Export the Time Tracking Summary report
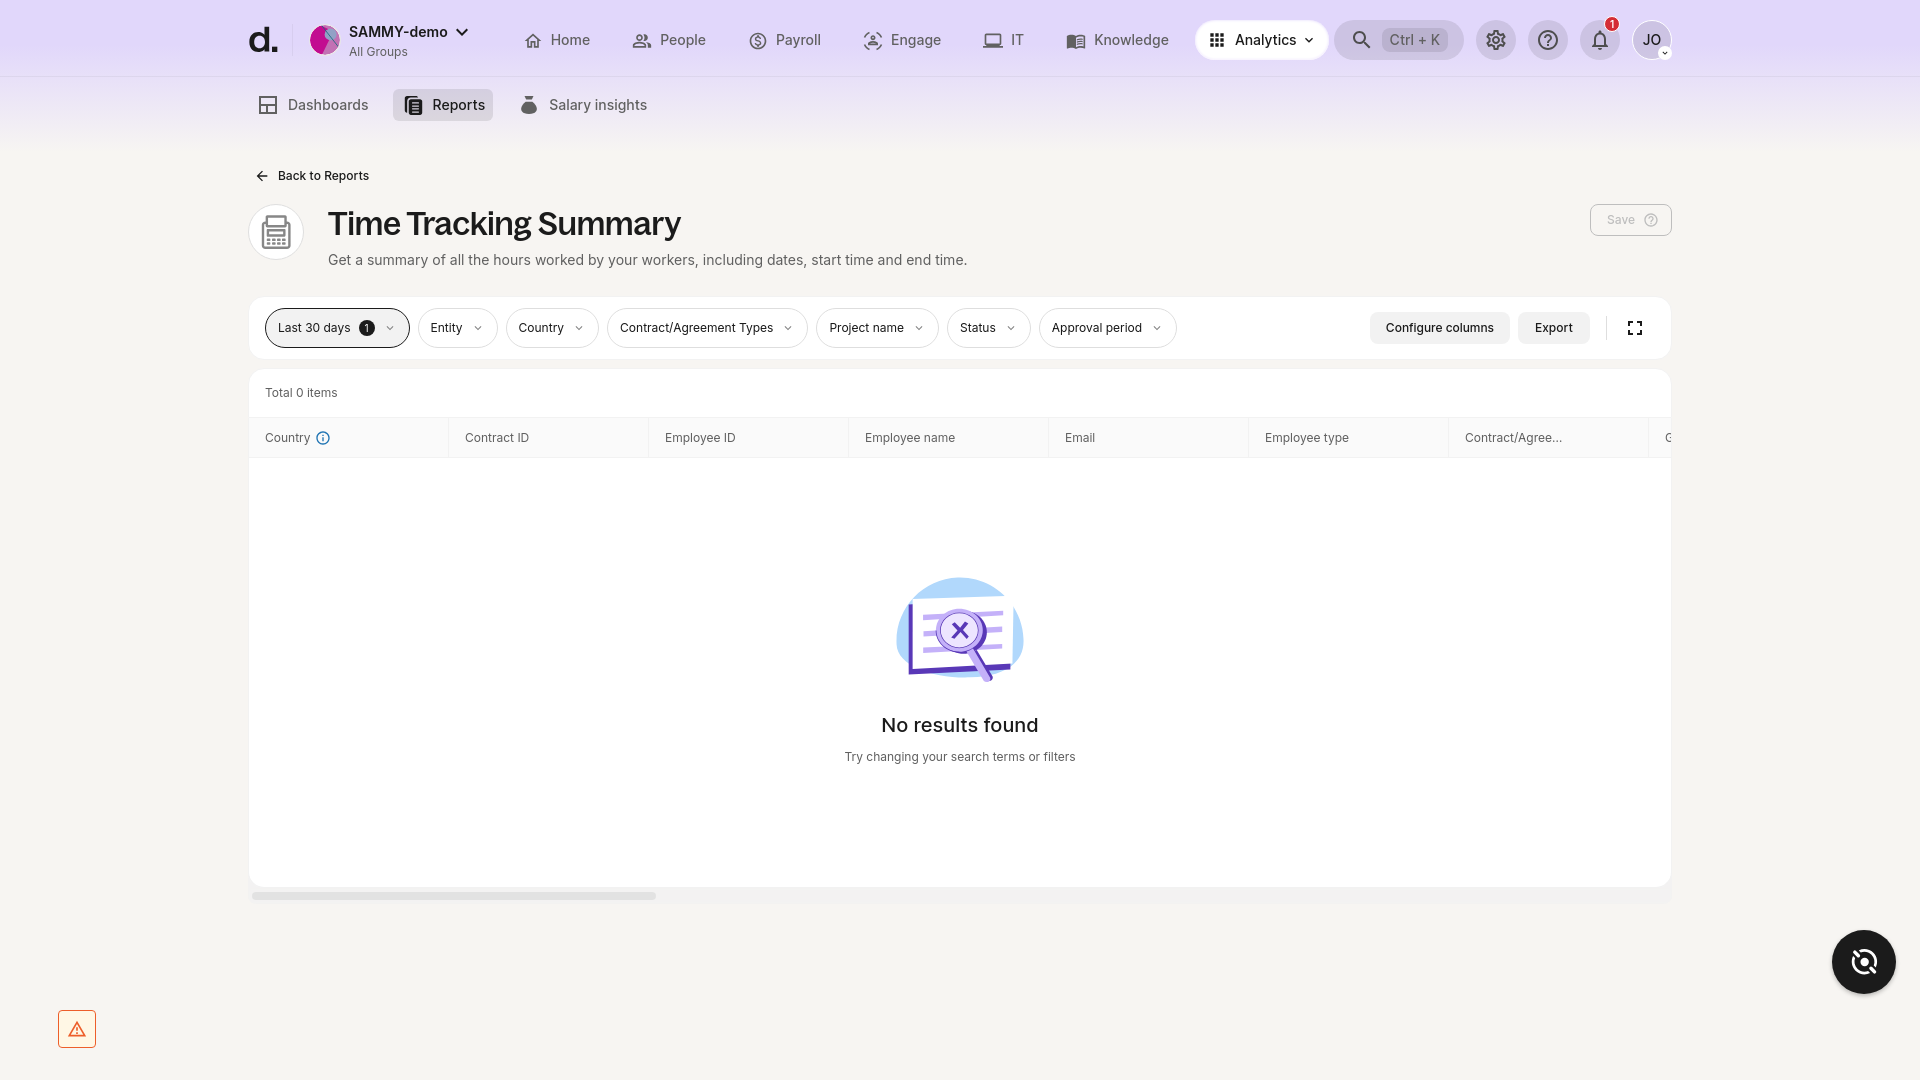This screenshot has height=1080, width=1920. point(1553,328)
